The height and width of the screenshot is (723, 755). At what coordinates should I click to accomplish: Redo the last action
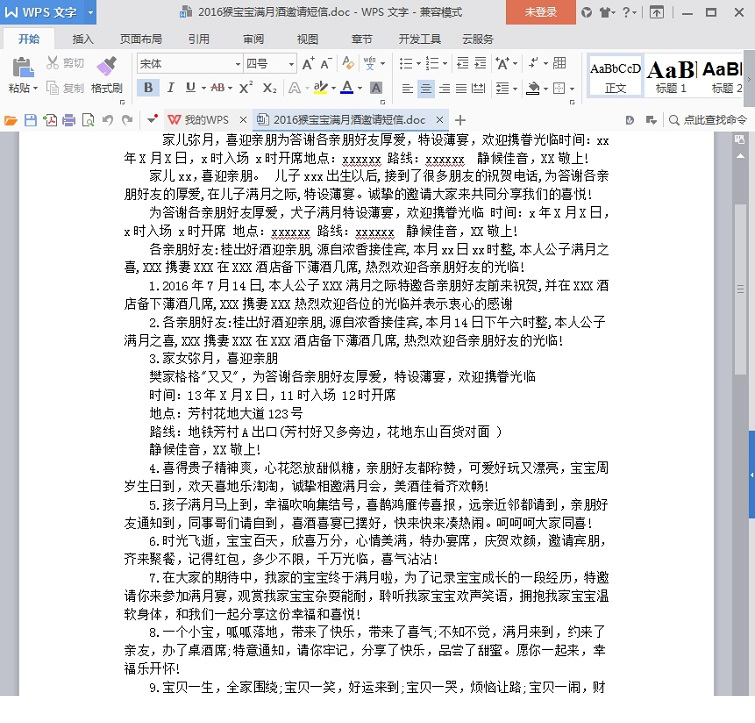tap(127, 120)
